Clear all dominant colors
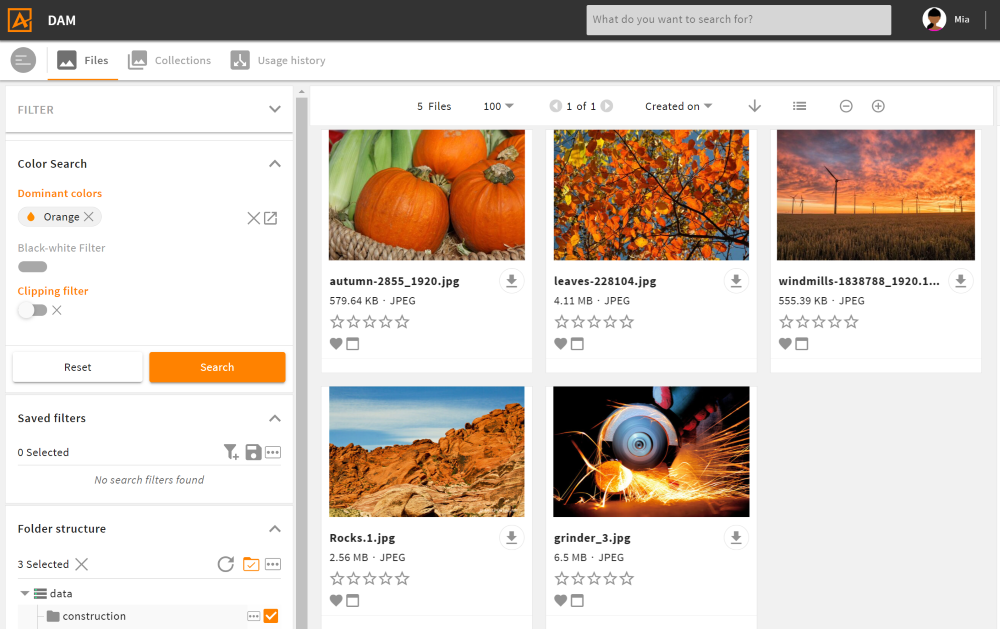The width and height of the screenshot is (1000, 629). point(253,218)
